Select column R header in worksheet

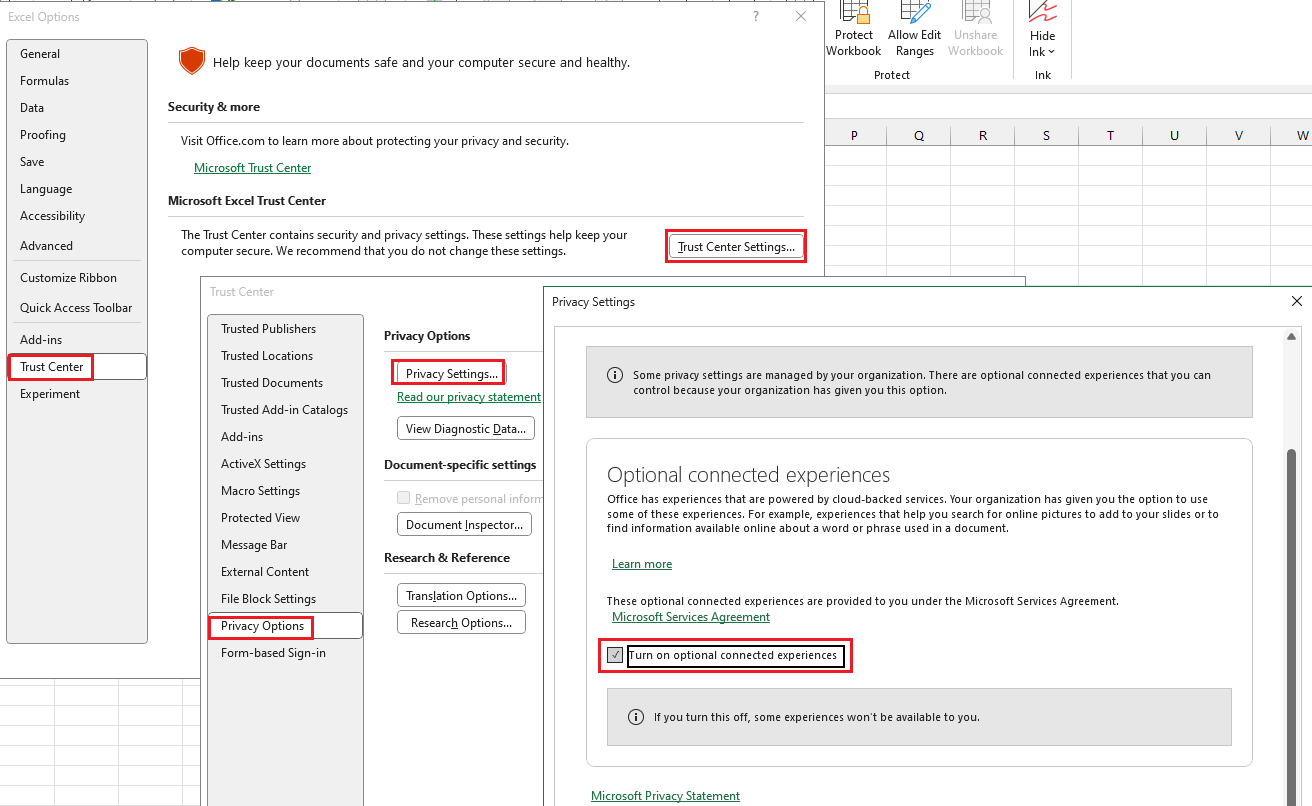click(x=983, y=135)
